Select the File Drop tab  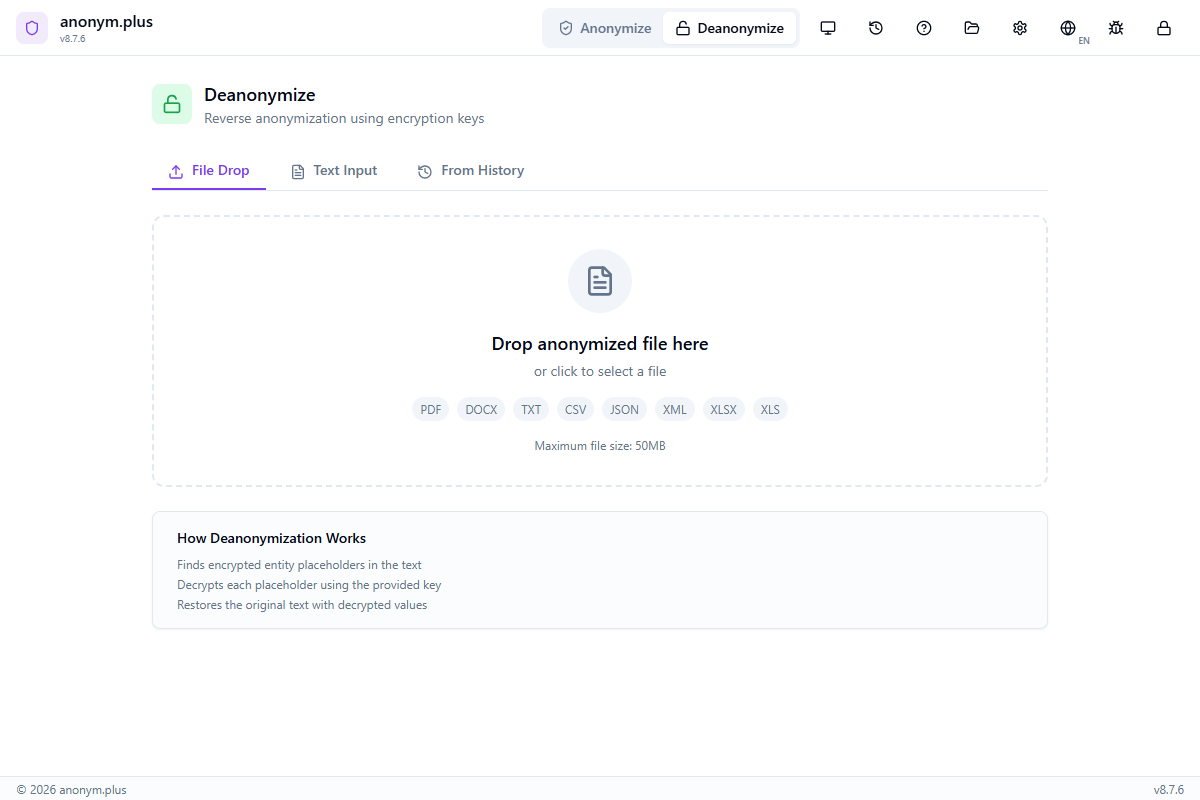tap(209, 170)
